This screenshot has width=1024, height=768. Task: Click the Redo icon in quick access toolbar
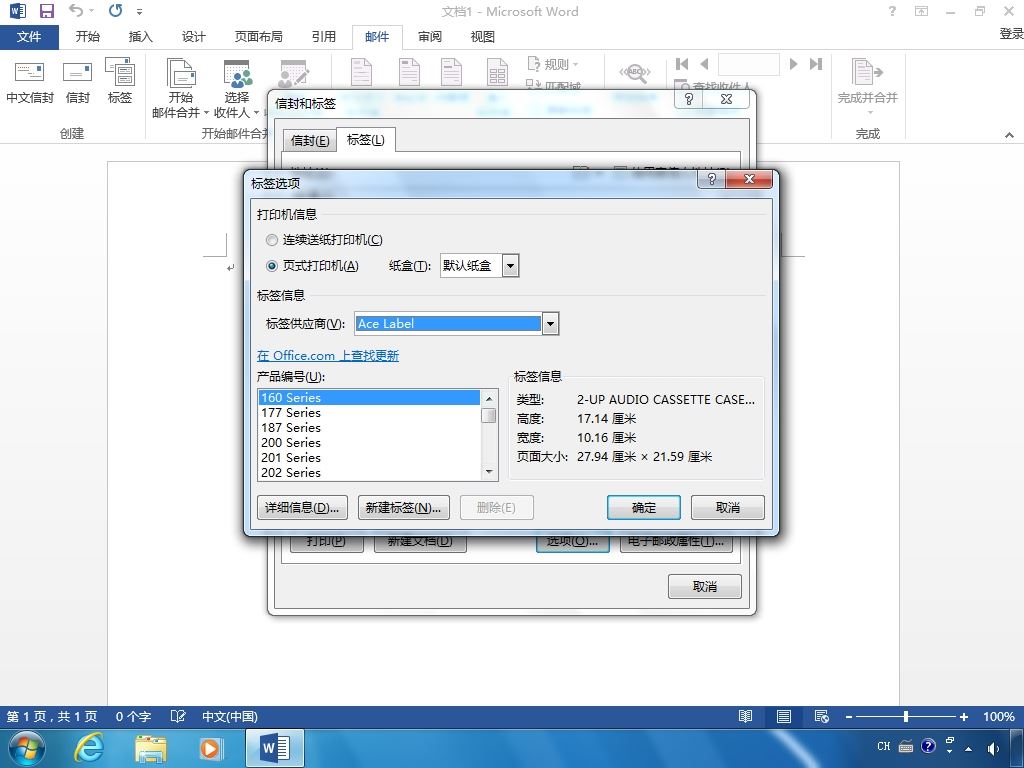[116, 10]
